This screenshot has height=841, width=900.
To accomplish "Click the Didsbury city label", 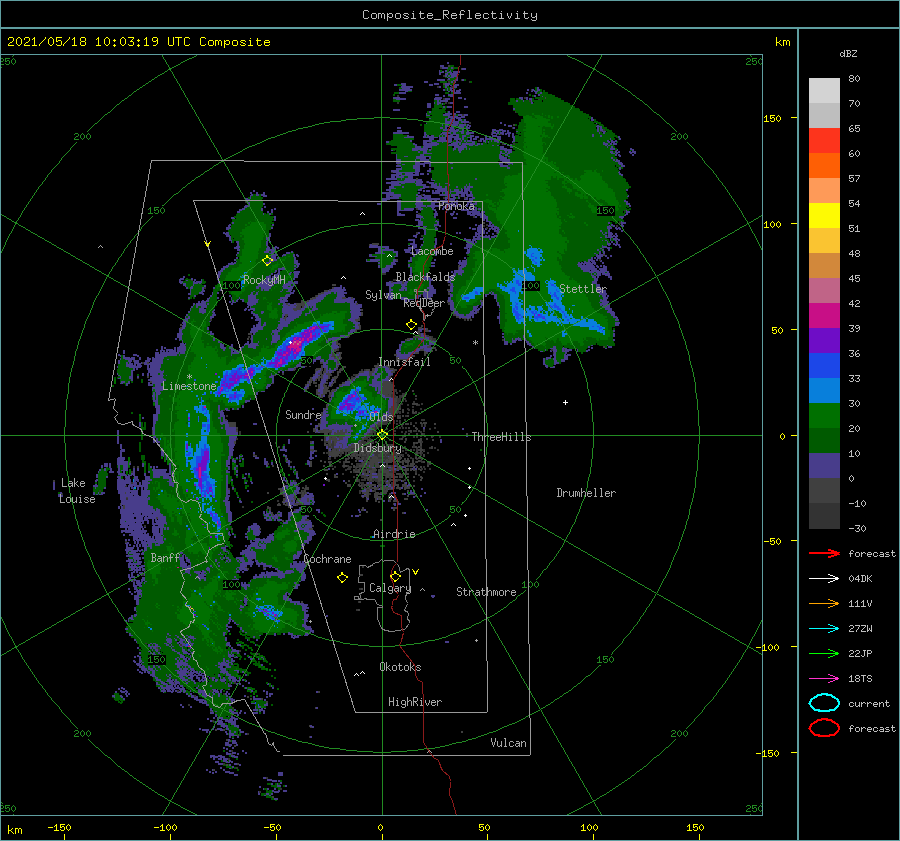I will tap(378, 448).
